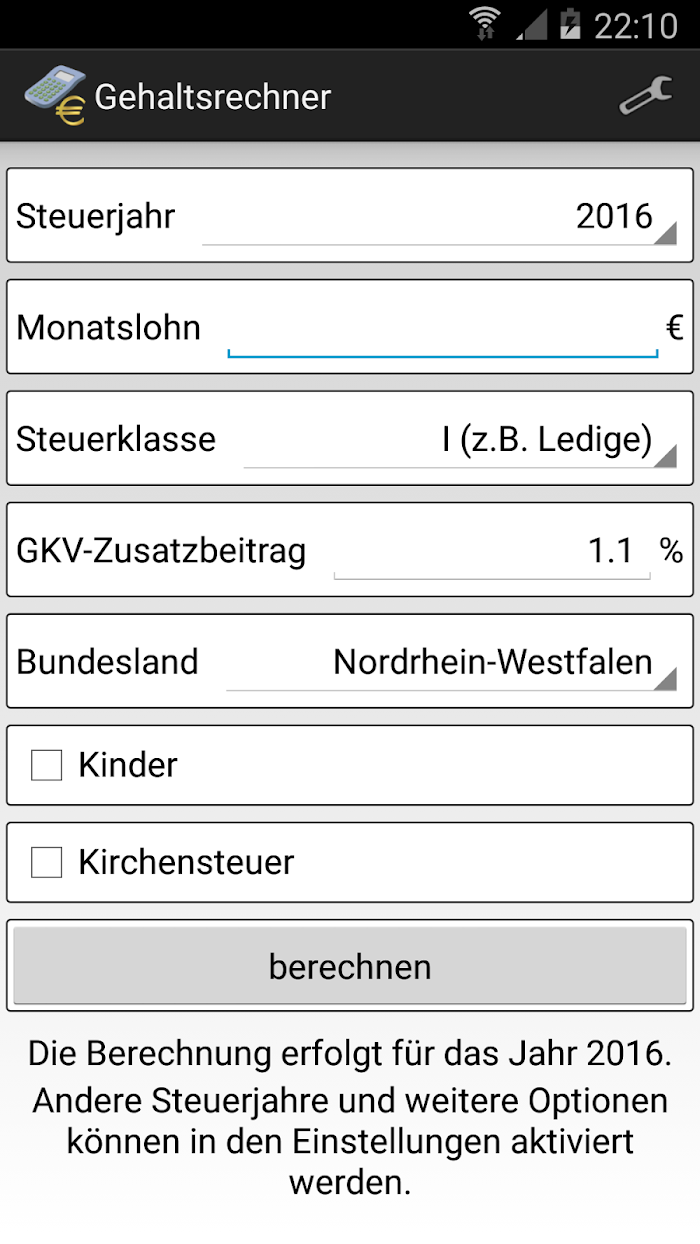Tap the Kirchensteuer label text

(186, 862)
